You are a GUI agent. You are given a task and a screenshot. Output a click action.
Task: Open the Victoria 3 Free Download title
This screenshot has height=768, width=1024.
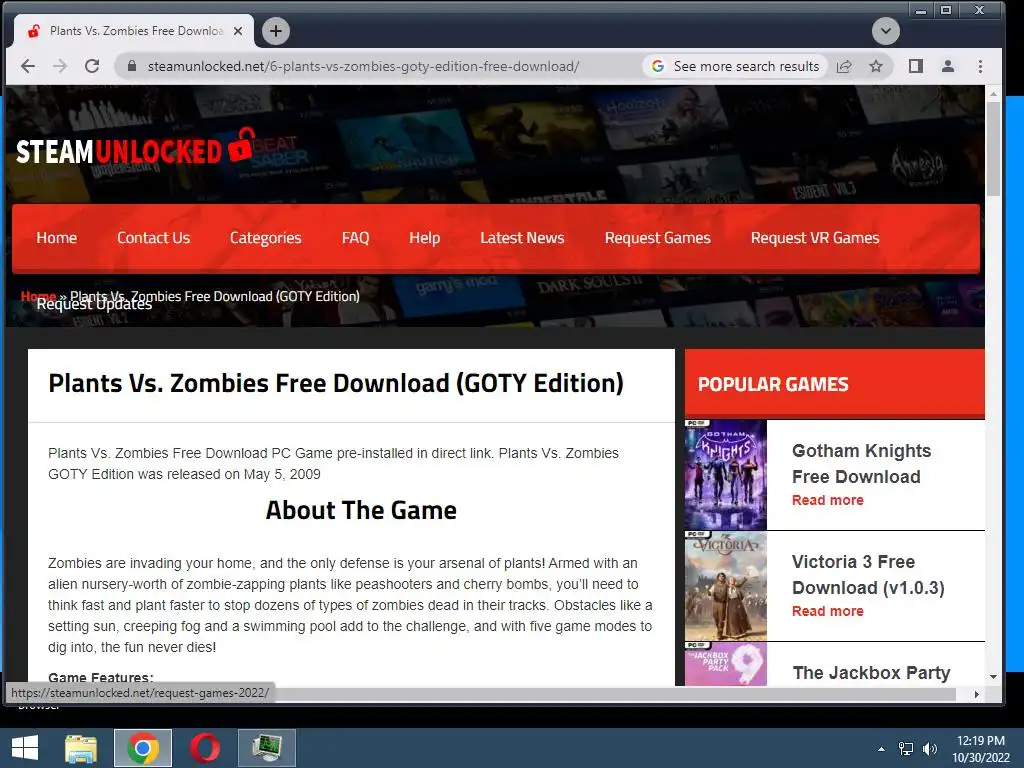[x=868, y=575]
